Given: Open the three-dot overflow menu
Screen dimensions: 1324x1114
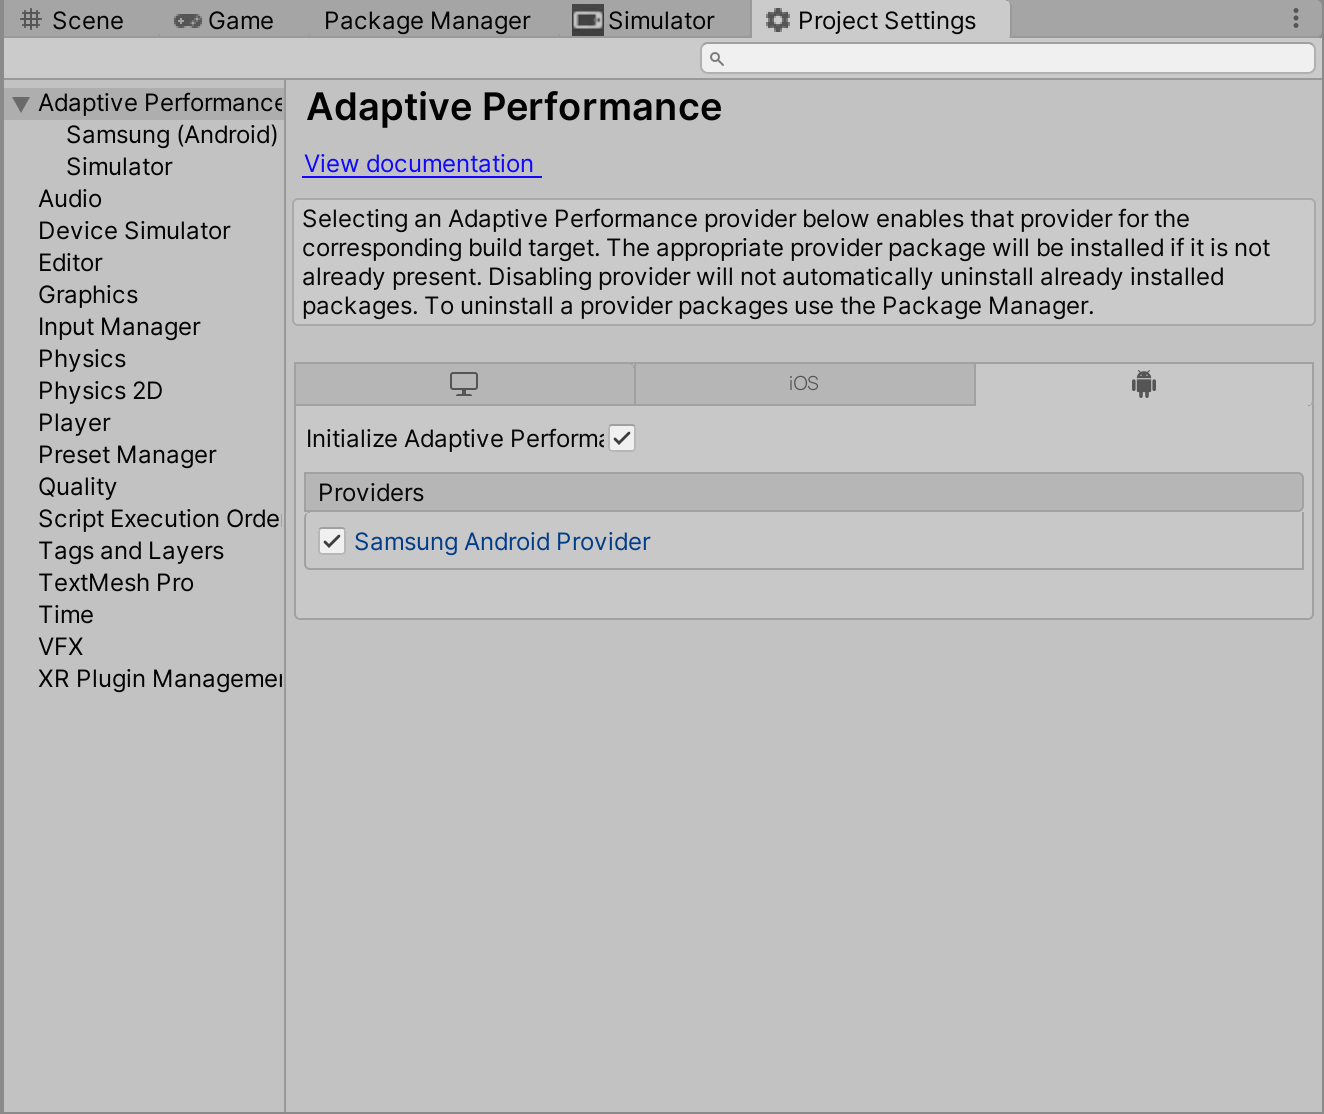Looking at the screenshot, I should [x=1296, y=17].
